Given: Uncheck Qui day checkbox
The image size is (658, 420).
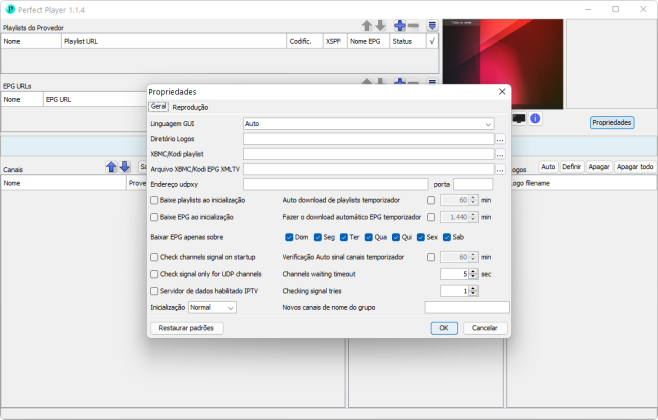Looking at the screenshot, I should click(396, 237).
